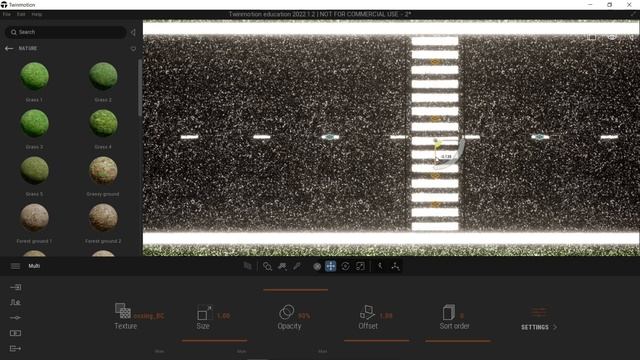
Task: Toggle the viewport eye visibility icon
Action: 611,37
